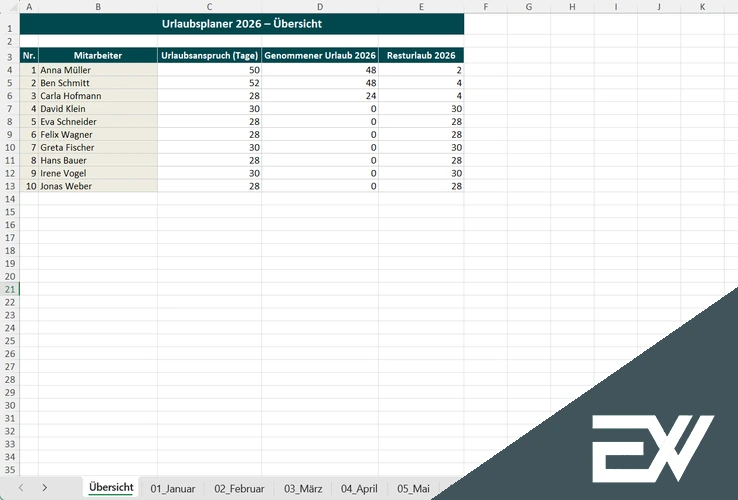This screenshot has height=500, width=738.
Task: Click the select-all corner triangle
Action: (9, 7)
